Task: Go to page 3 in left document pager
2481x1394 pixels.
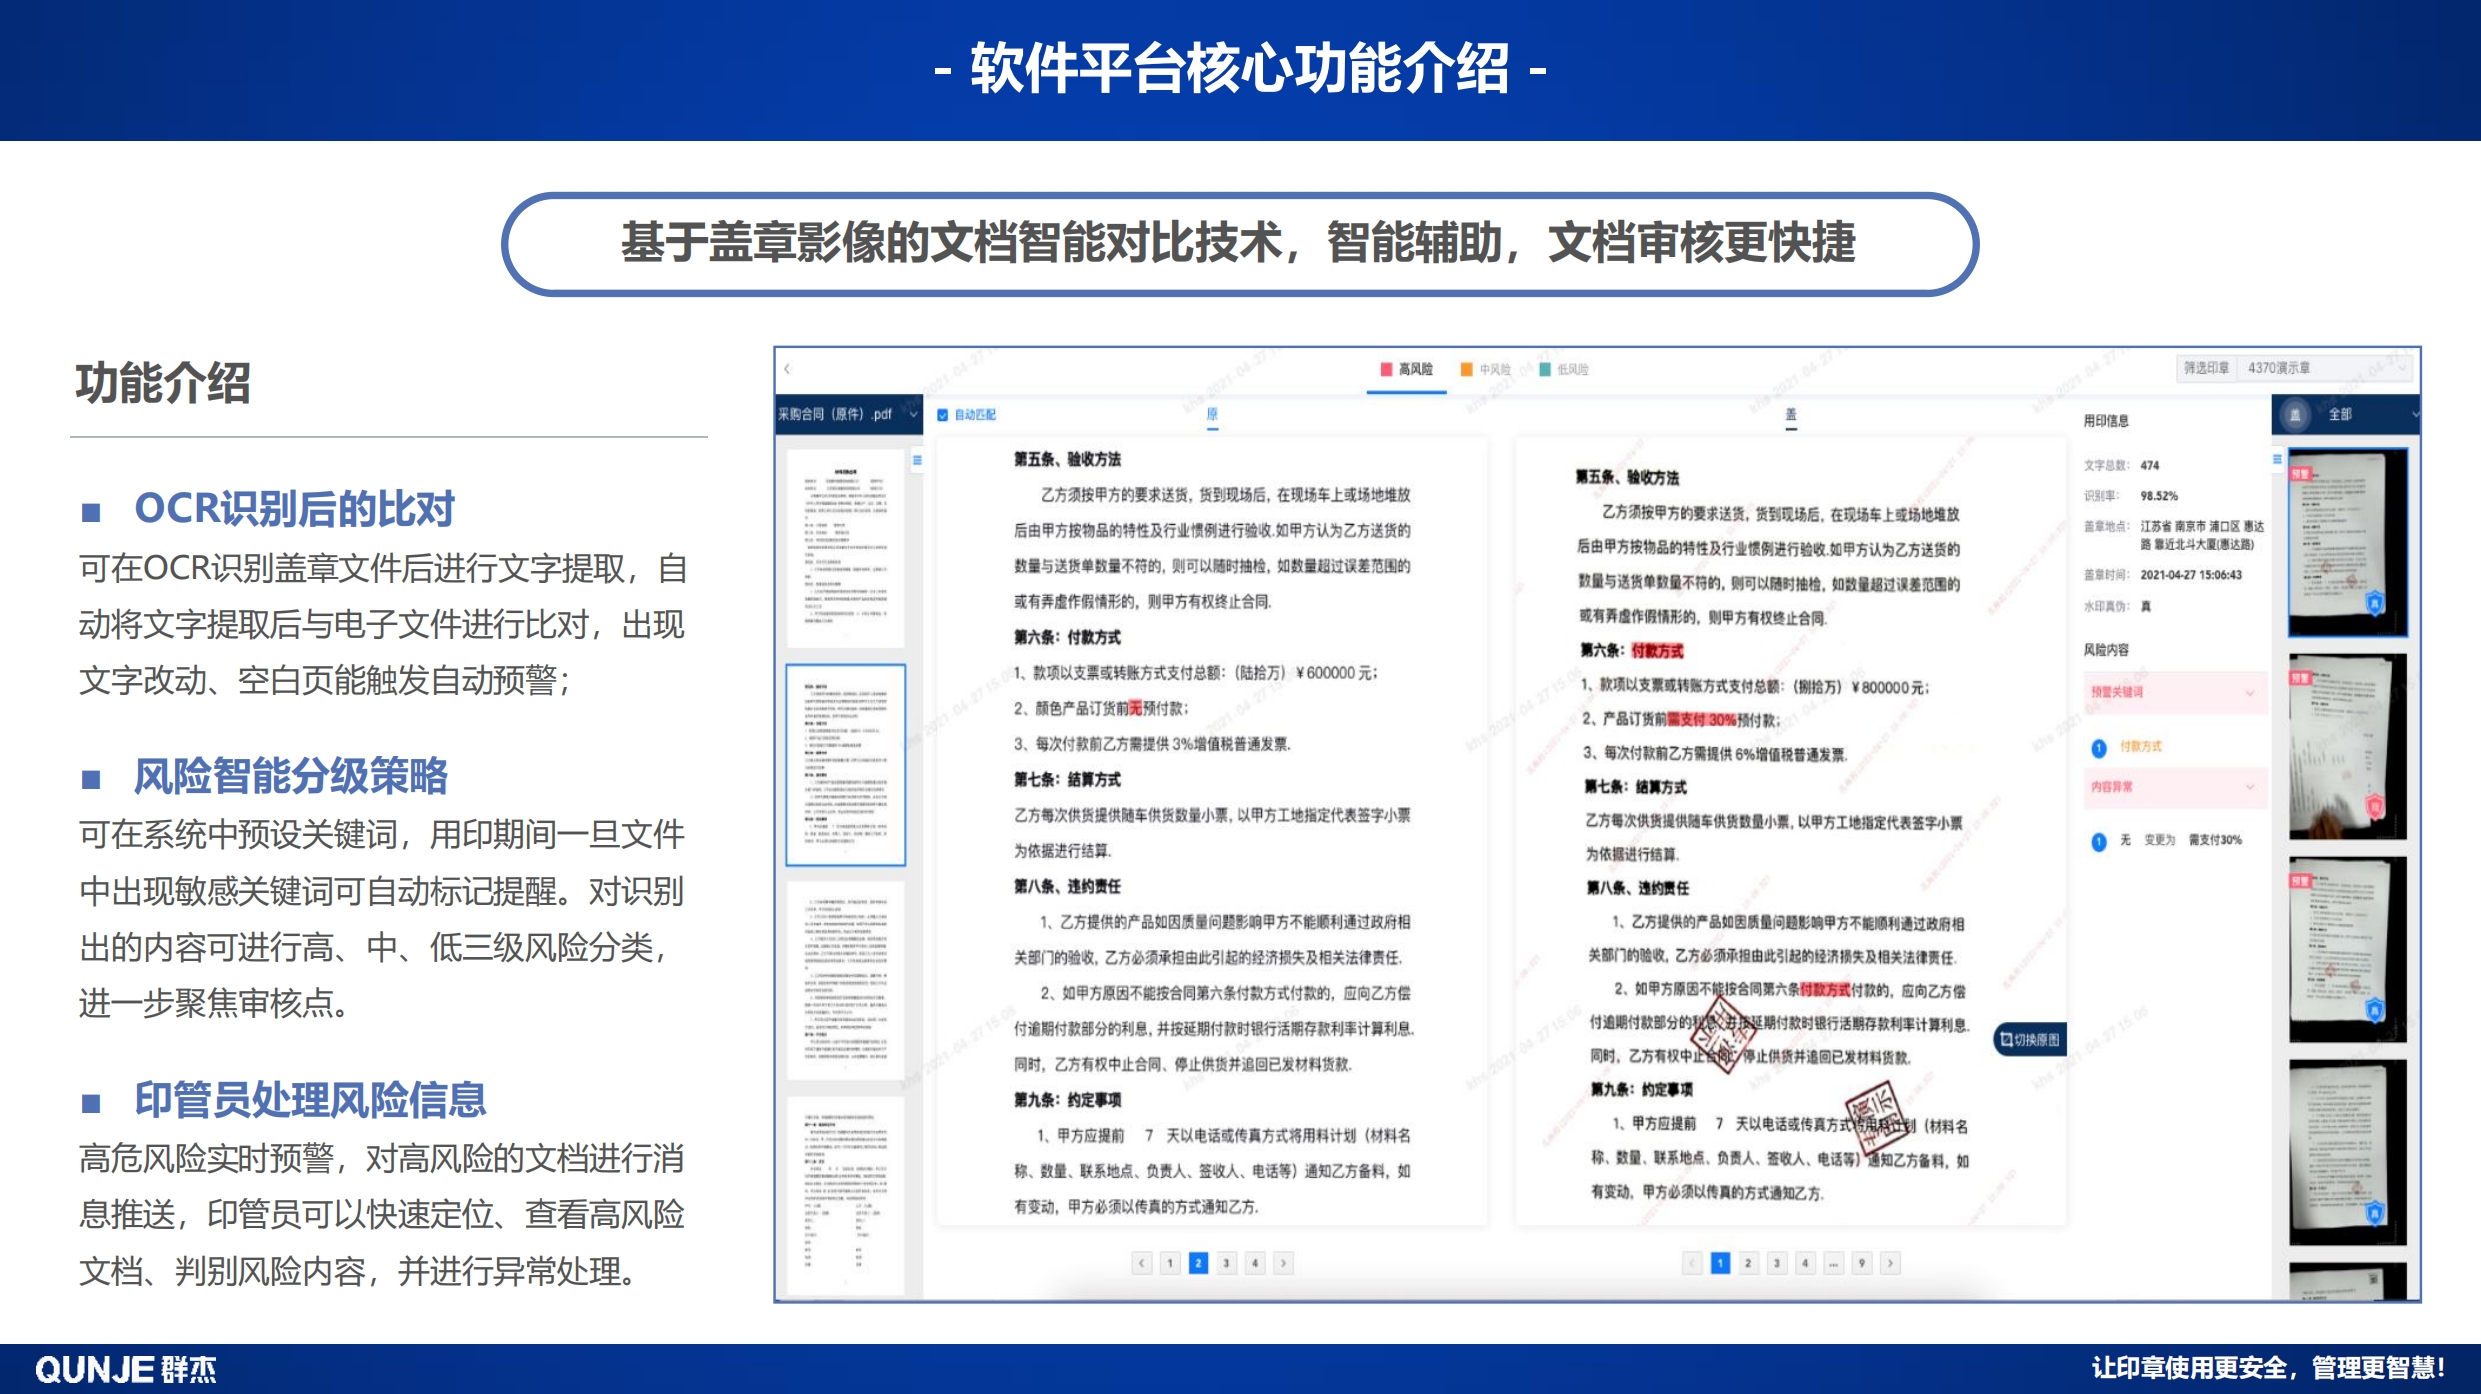Action: coord(1227,1263)
